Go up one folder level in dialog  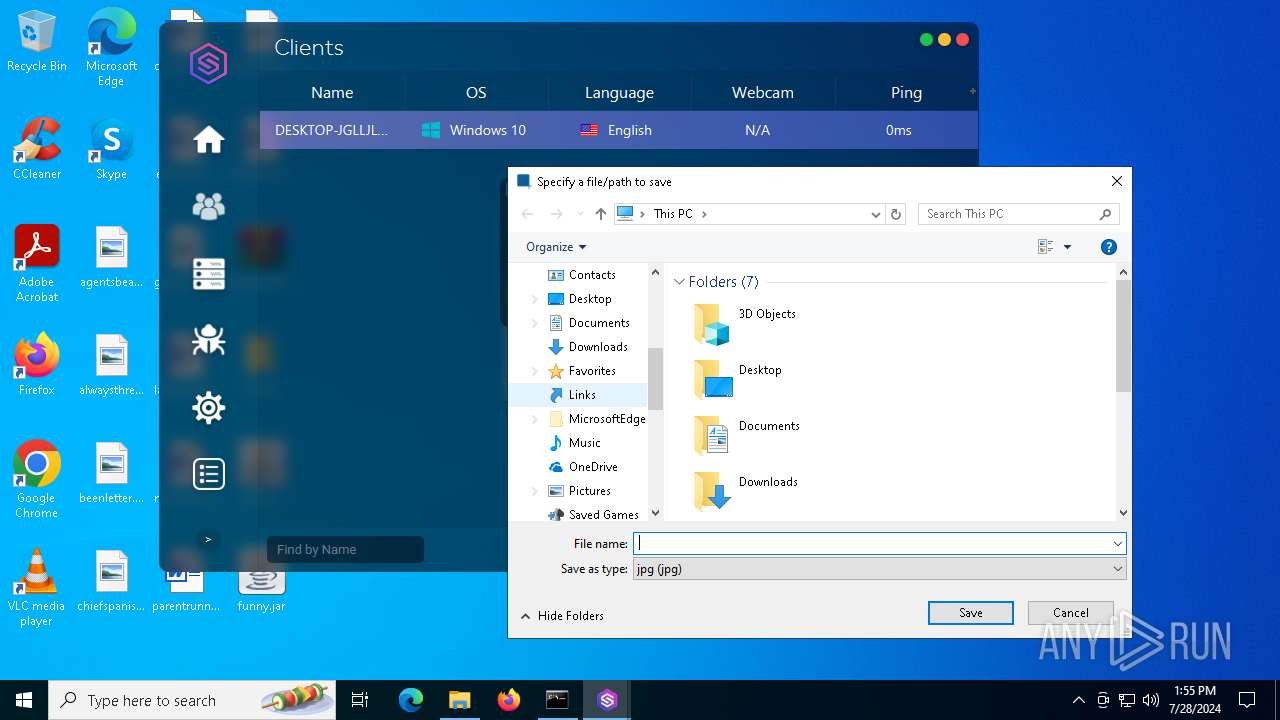click(x=600, y=214)
